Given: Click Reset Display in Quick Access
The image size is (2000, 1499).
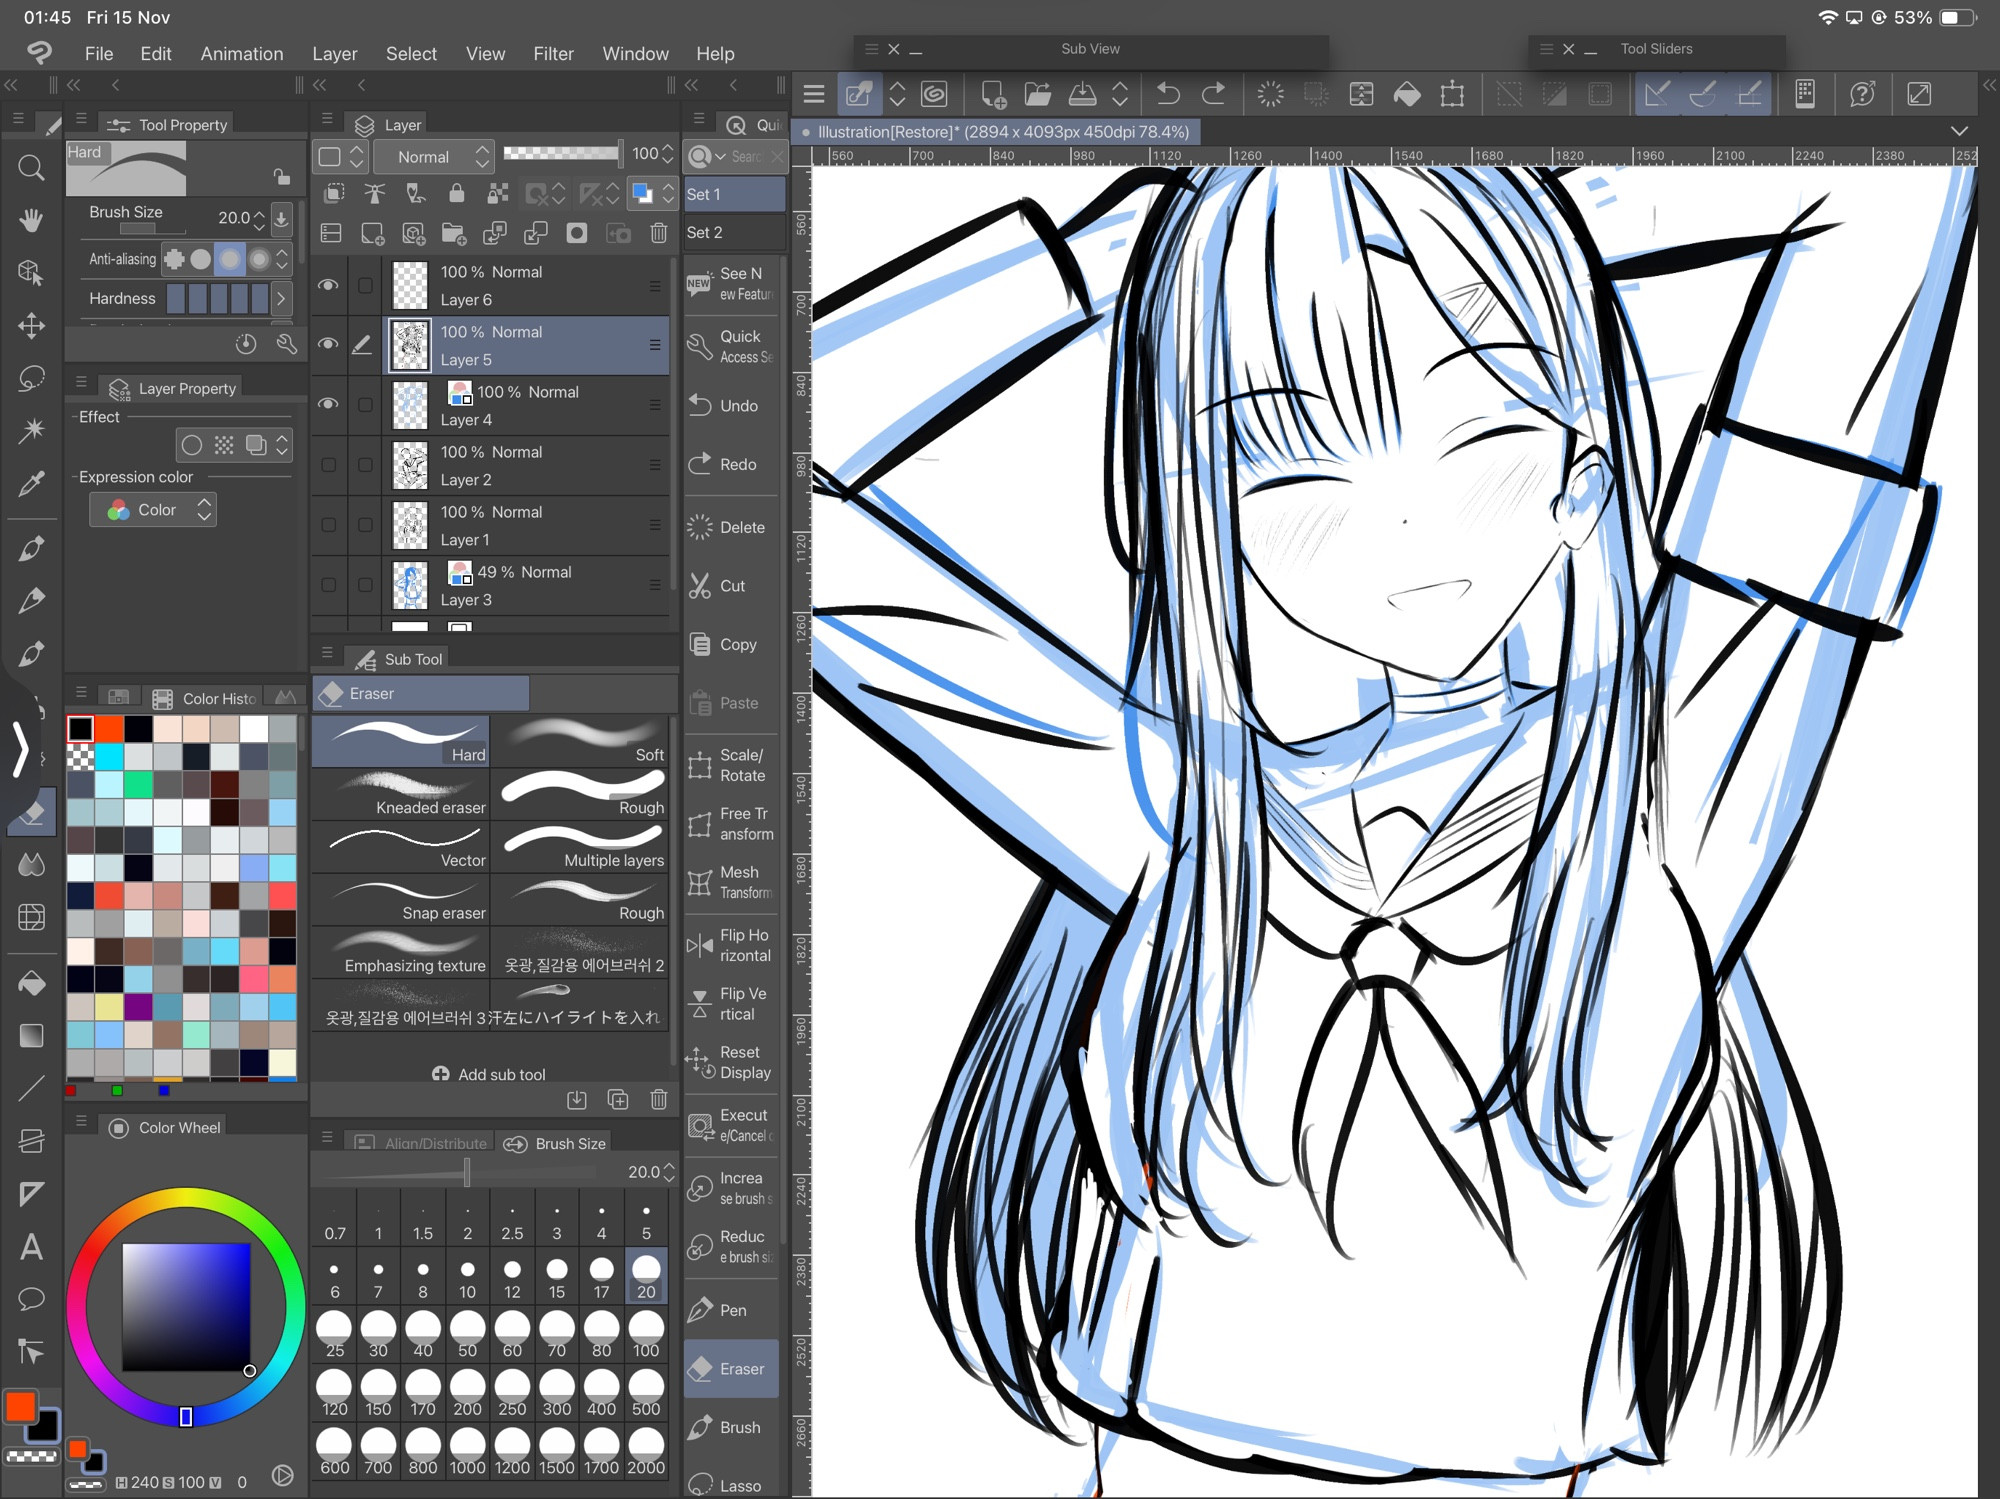Looking at the screenshot, I should [x=731, y=1062].
